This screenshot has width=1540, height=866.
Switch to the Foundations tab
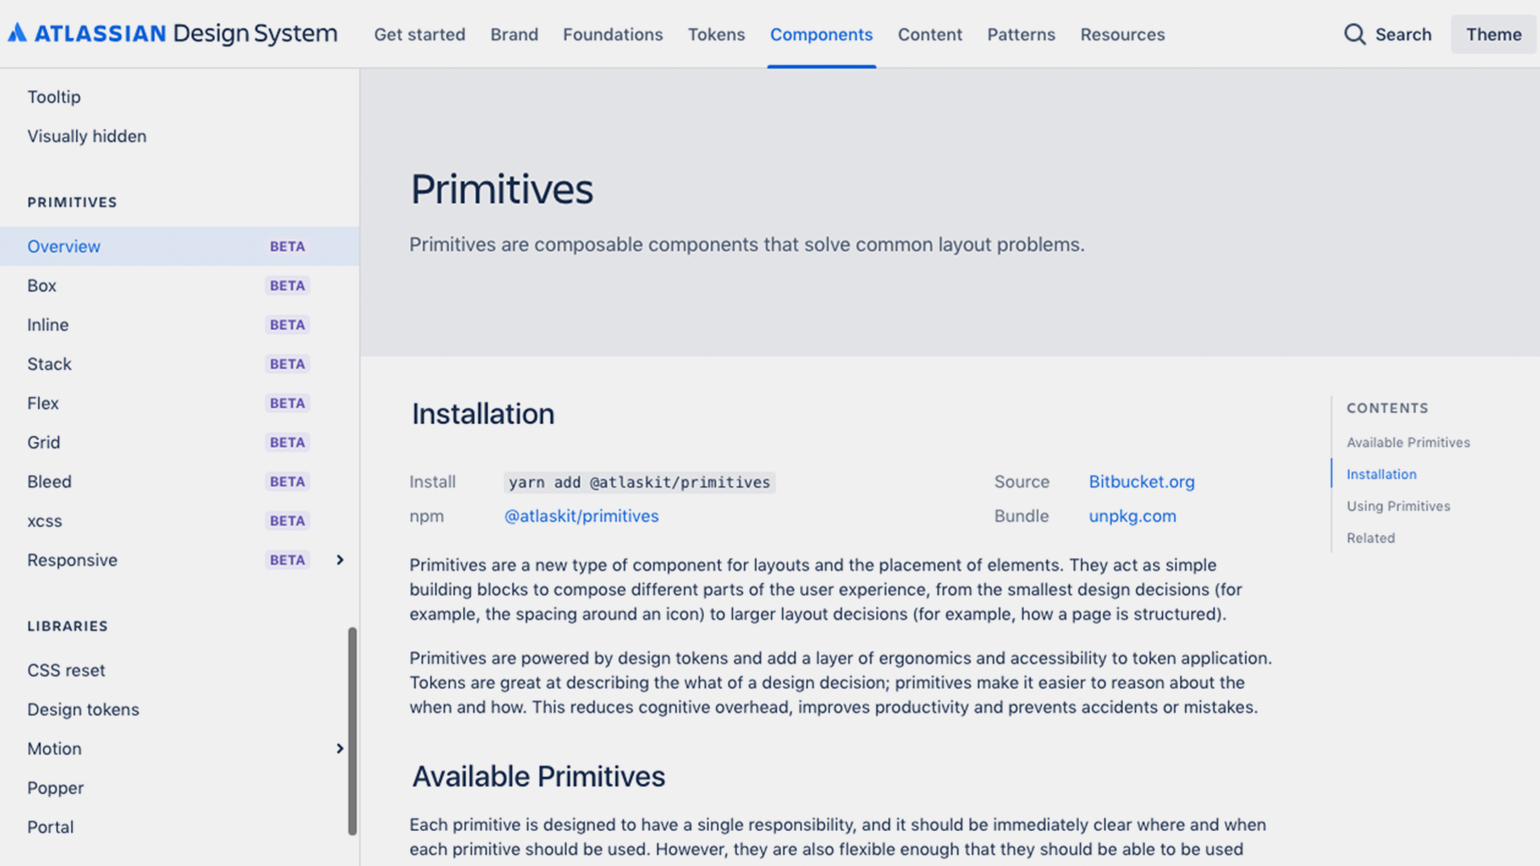[x=612, y=34]
